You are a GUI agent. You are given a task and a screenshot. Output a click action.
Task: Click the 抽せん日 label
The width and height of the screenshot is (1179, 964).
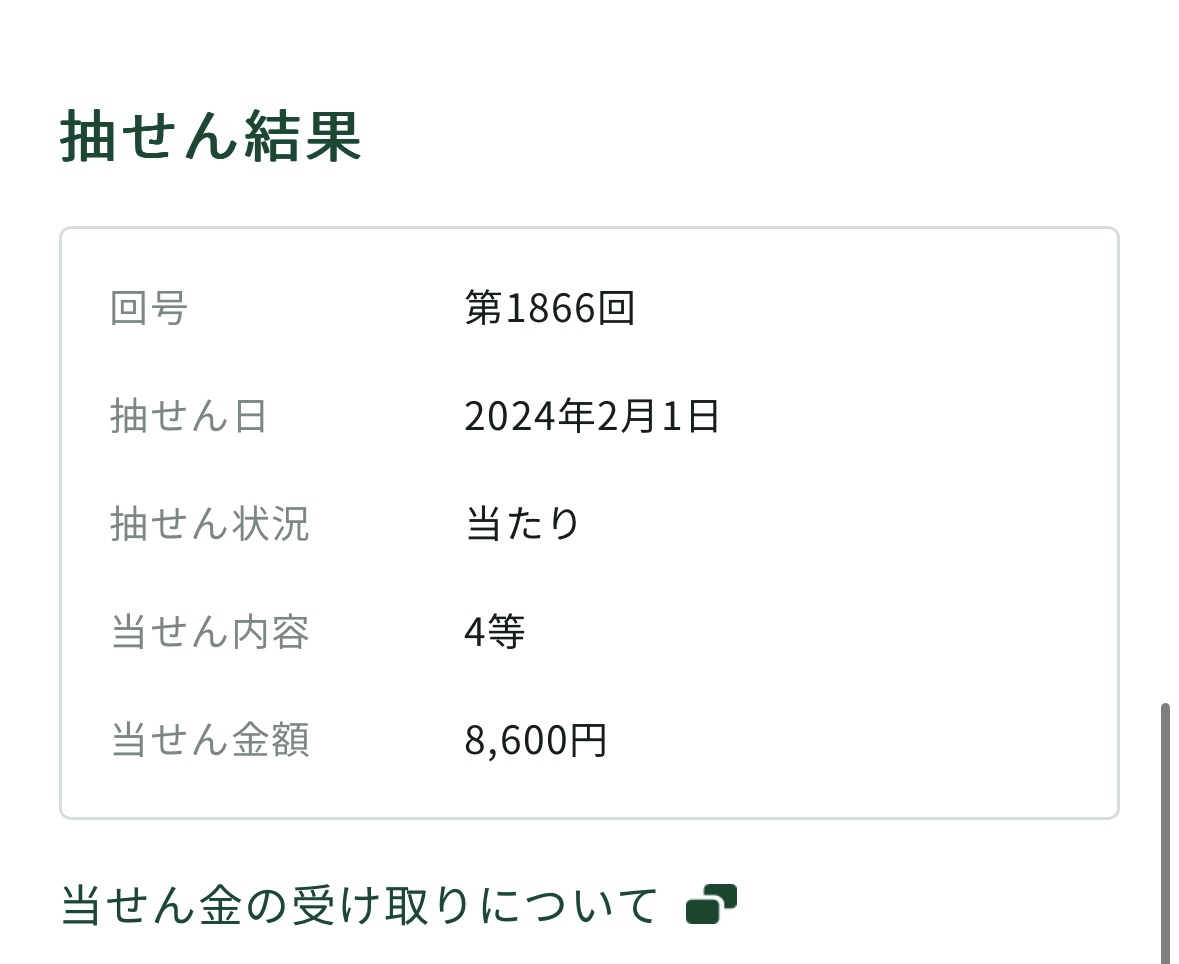(x=189, y=417)
